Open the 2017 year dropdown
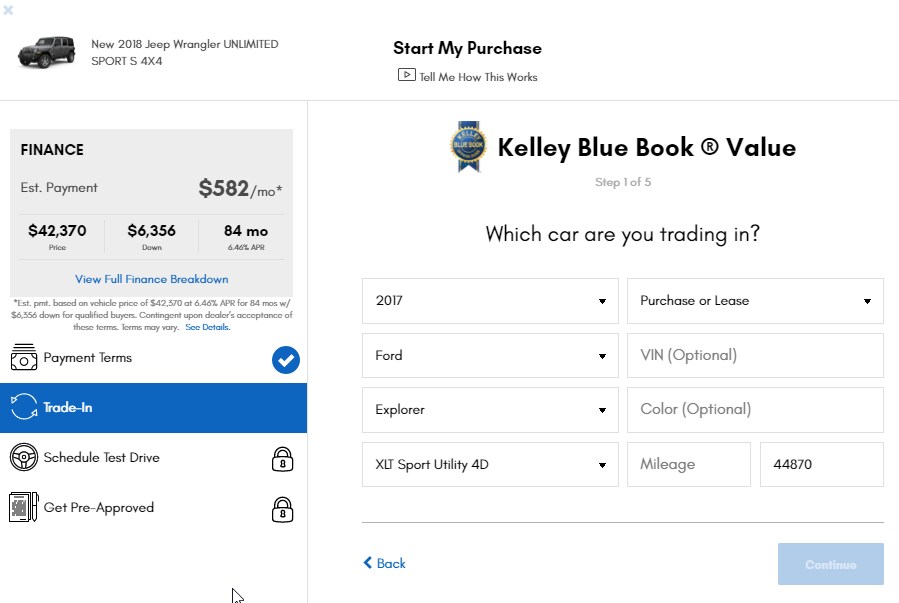The width and height of the screenshot is (899, 603). coord(490,301)
